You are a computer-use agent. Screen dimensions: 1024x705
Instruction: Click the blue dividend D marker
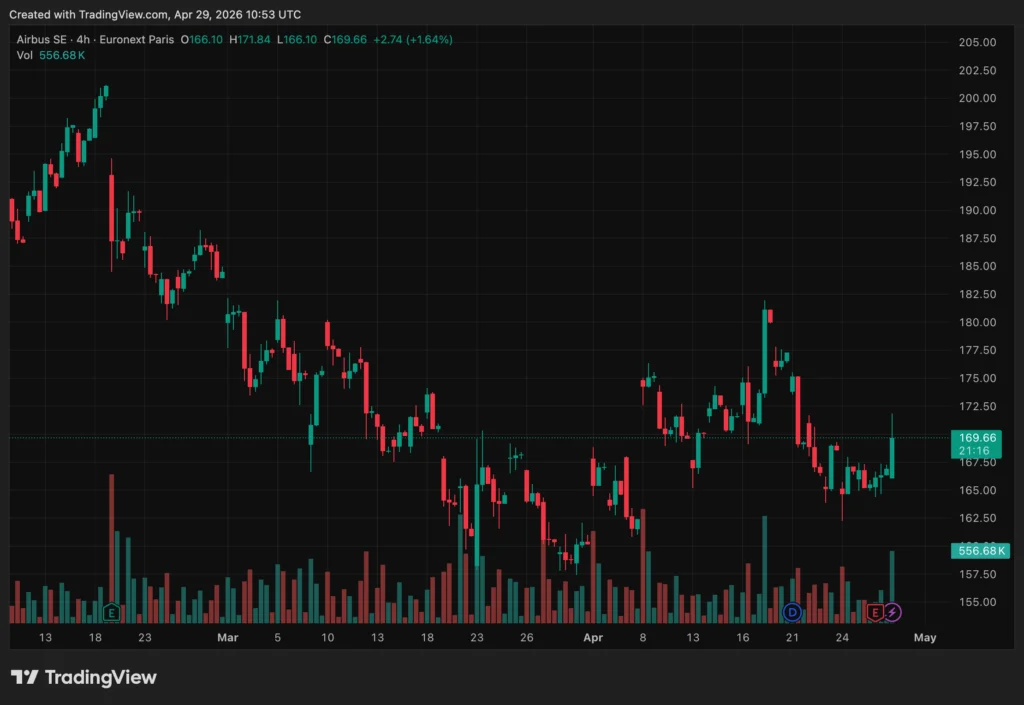click(793, 611)
